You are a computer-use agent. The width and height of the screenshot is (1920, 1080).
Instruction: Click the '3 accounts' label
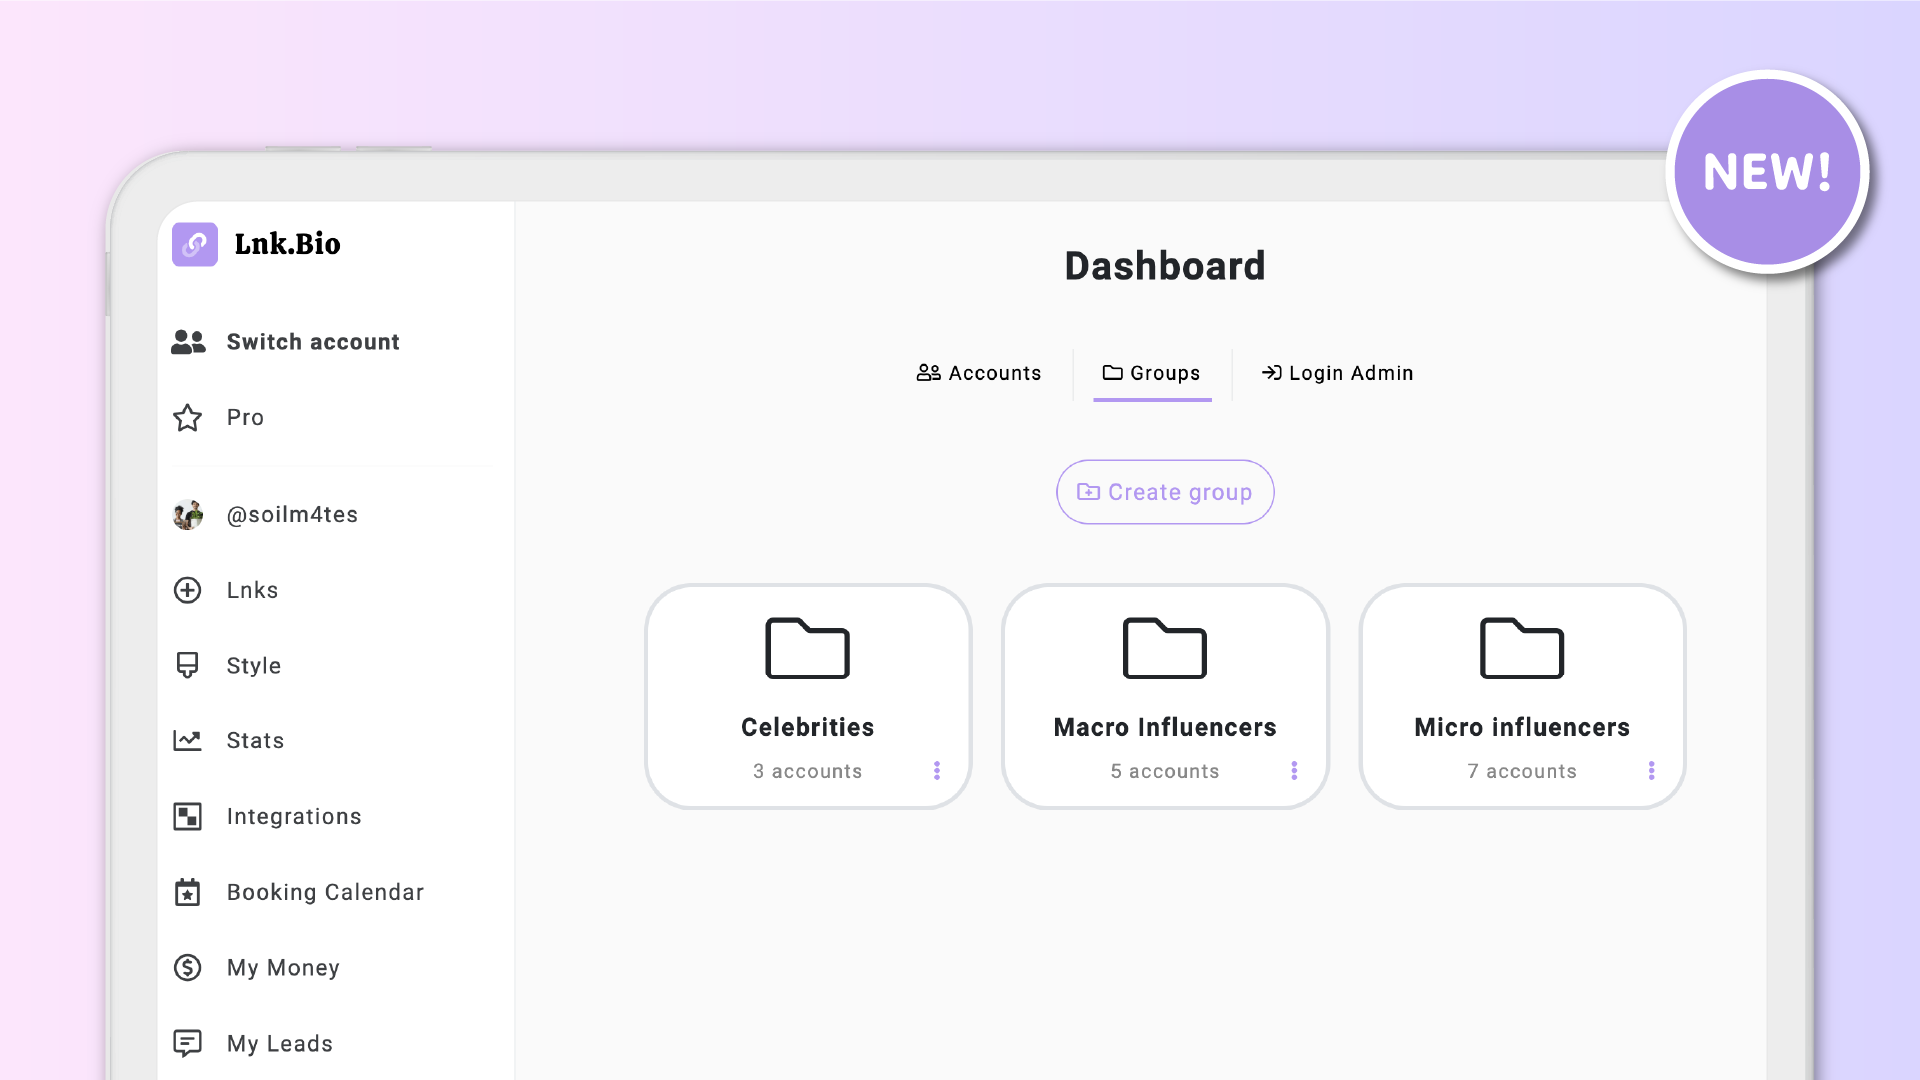[808, 771]
